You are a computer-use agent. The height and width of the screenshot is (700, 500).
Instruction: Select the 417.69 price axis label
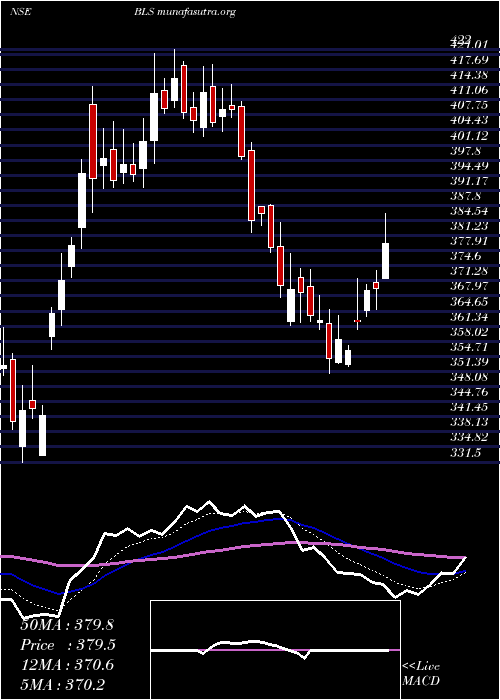tap(469, 60)
